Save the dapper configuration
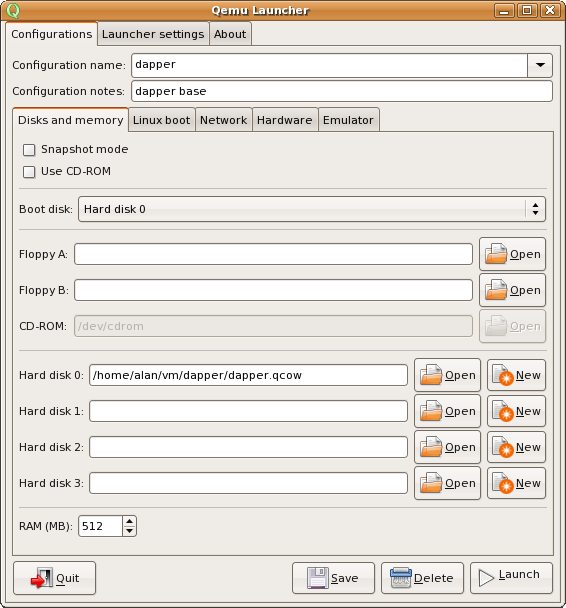This screenshot has width=566, height=608. tap(333, 578)
